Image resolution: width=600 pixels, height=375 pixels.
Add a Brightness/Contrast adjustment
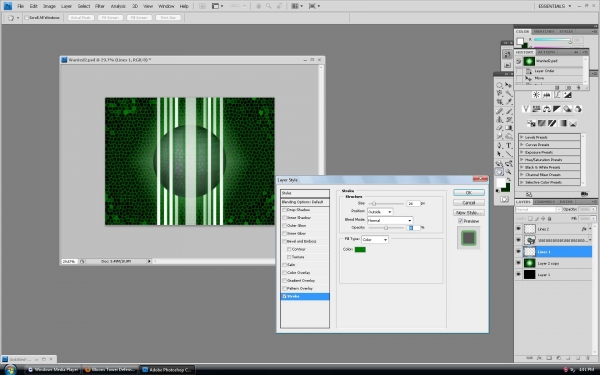[536, 95]
